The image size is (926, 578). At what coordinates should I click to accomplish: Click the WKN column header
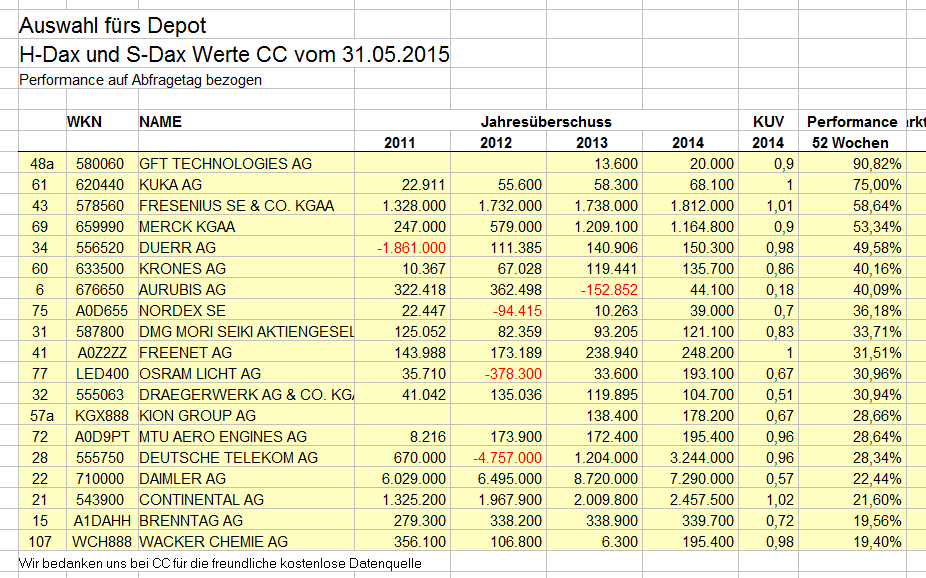84,122
